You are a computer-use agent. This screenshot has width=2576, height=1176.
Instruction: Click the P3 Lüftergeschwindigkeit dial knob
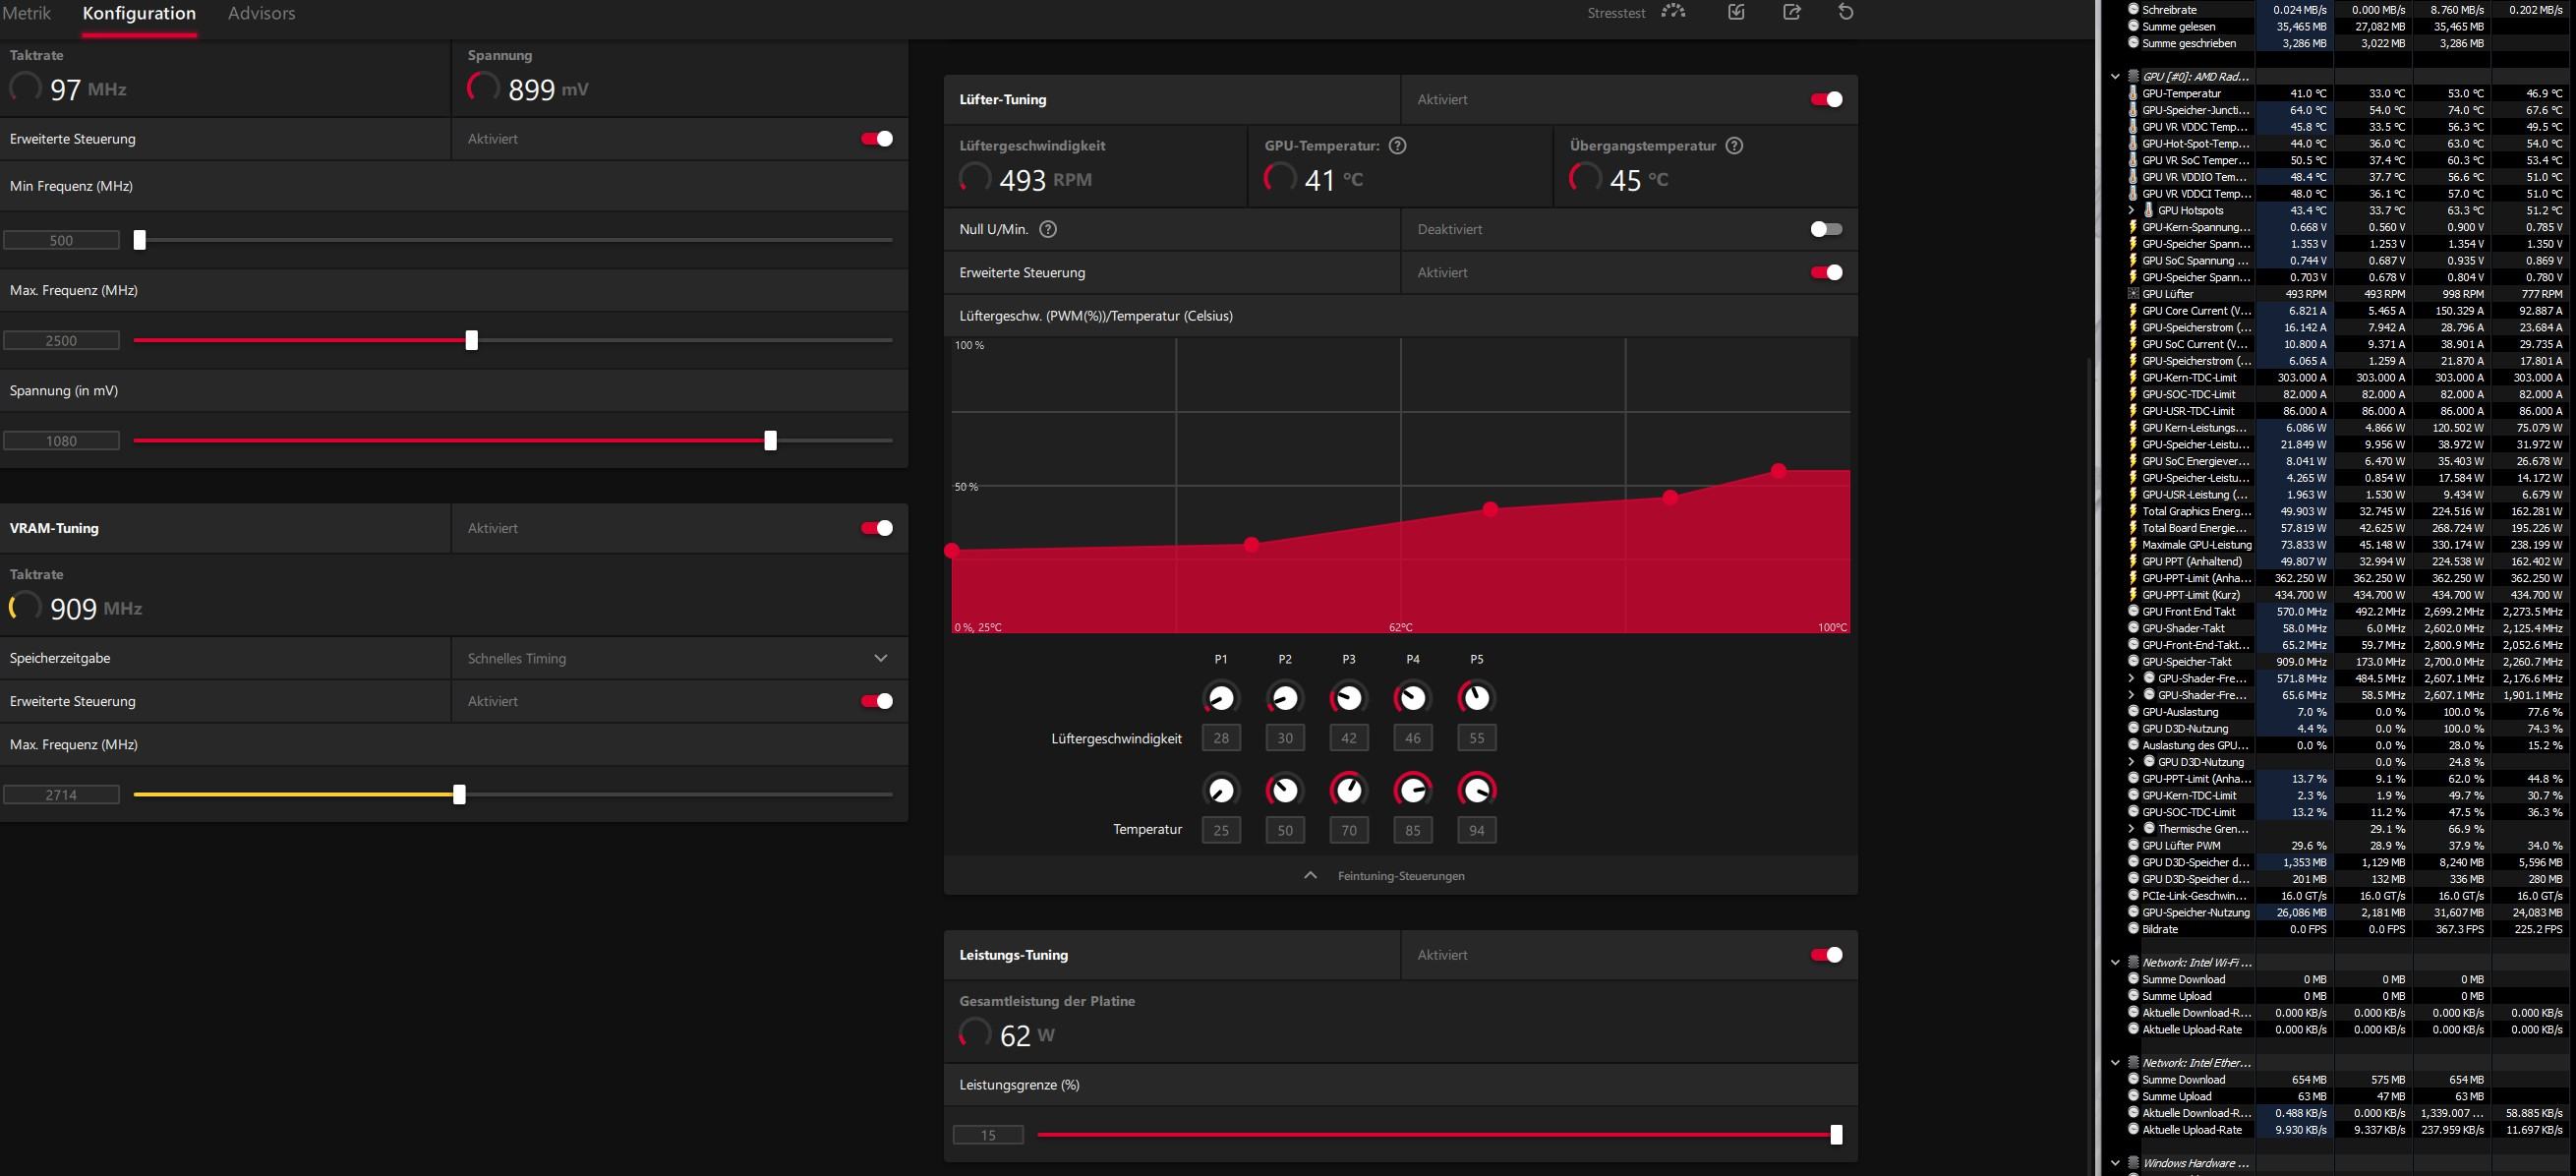pos(1348,697)
